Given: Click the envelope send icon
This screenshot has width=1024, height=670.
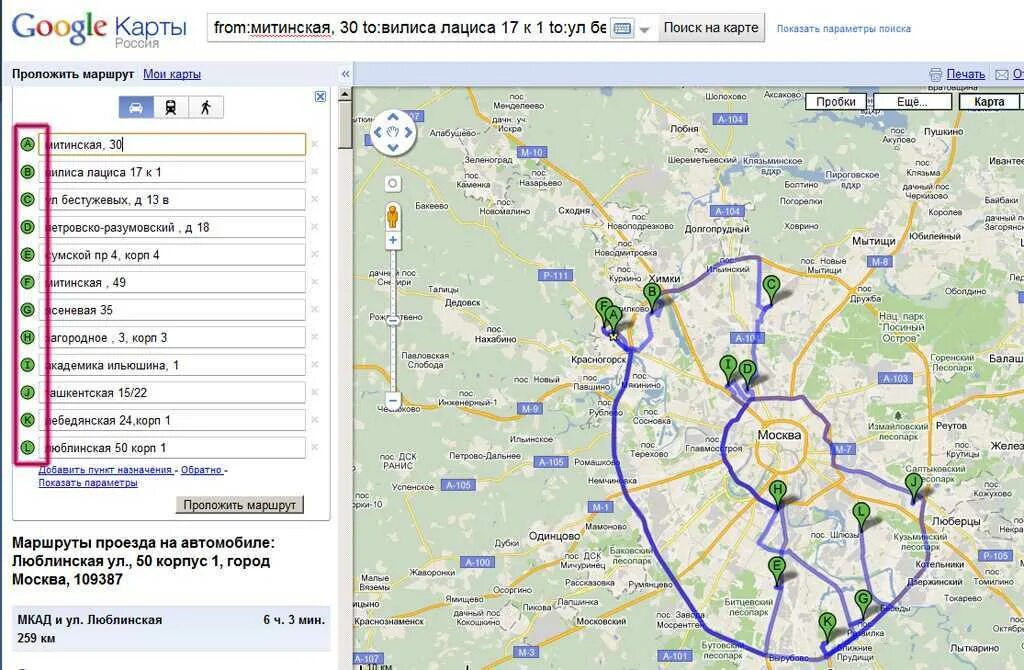Looking at the screenshot, I should (x=1001, y=74).
